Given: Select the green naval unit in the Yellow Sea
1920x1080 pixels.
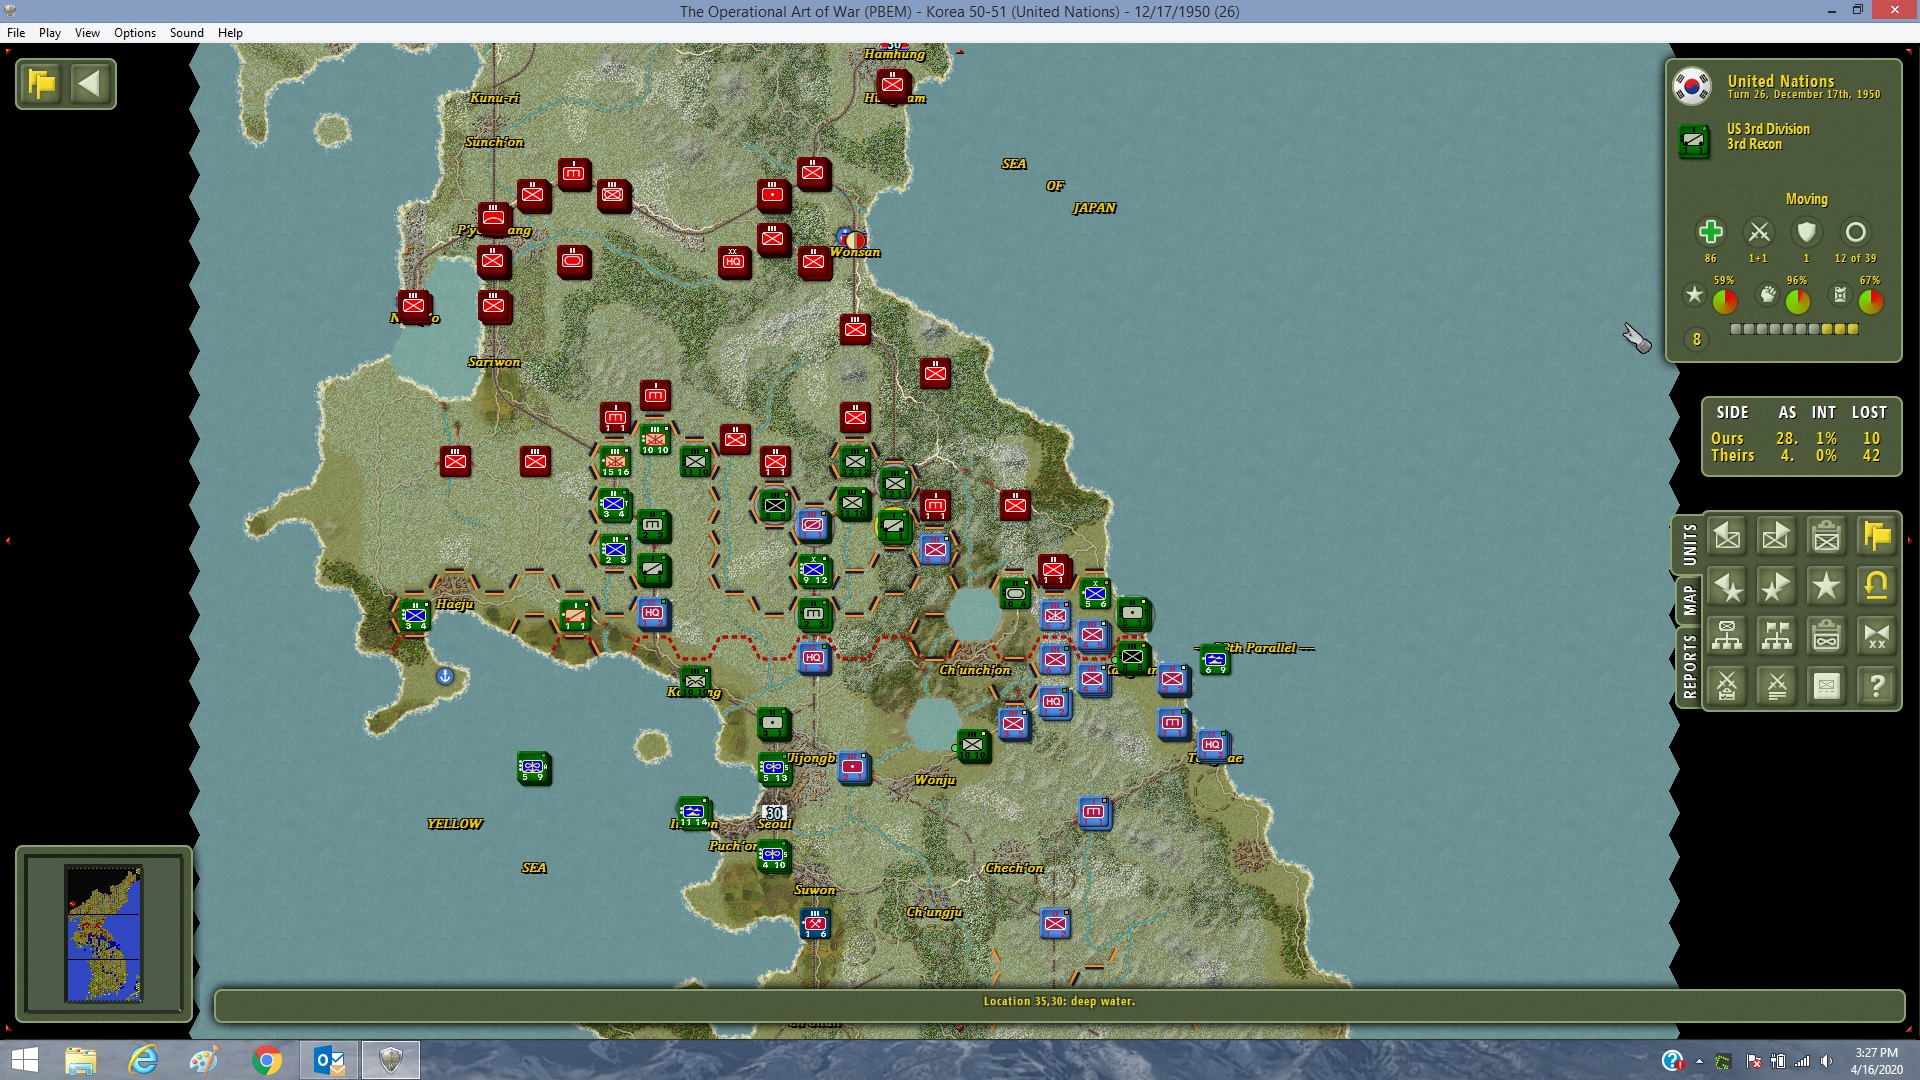Looking at the screenshot, I should 533,767.
